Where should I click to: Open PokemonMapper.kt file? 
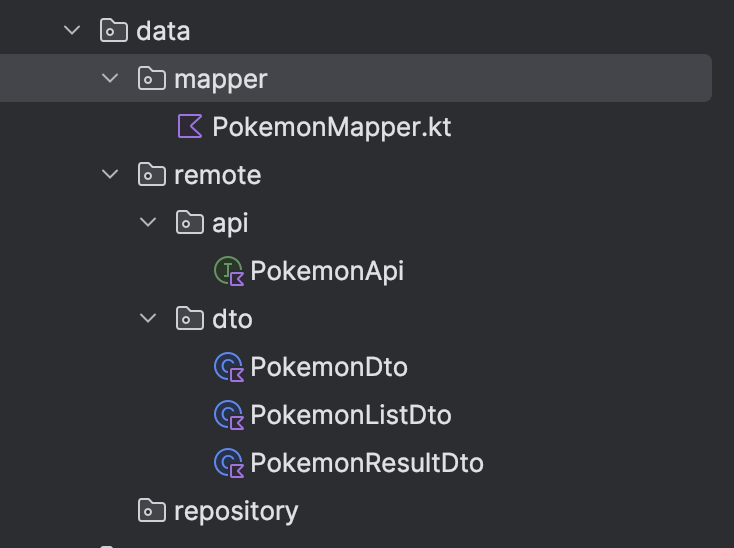tap(331, 127)
